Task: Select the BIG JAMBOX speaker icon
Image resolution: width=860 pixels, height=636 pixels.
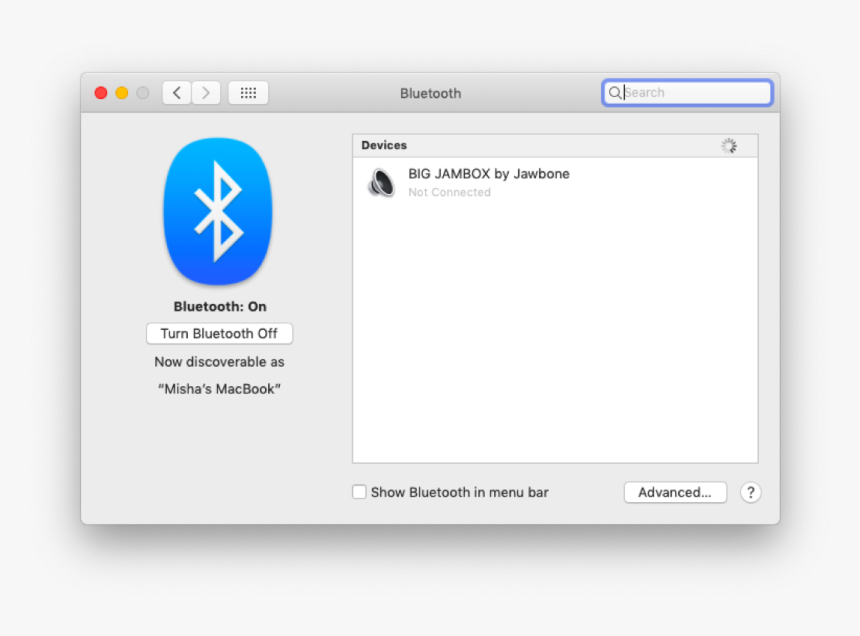Action: click(x=381, y=183)
